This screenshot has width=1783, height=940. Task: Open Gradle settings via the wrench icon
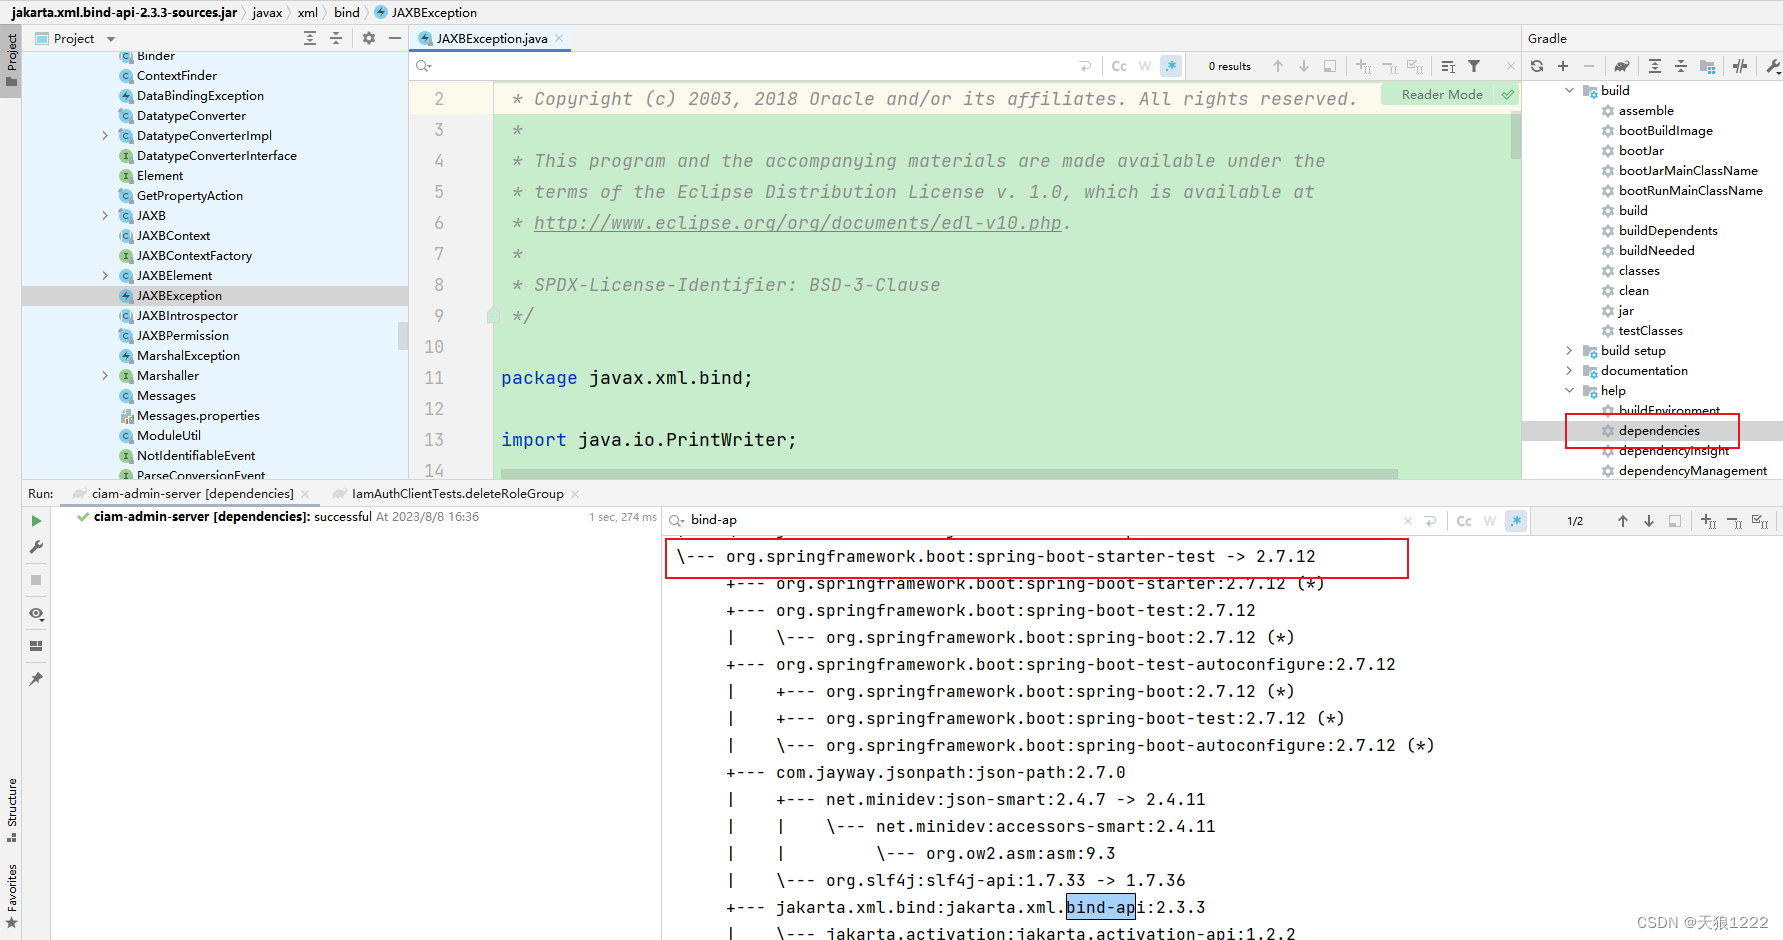click(x=1772, y=66)
